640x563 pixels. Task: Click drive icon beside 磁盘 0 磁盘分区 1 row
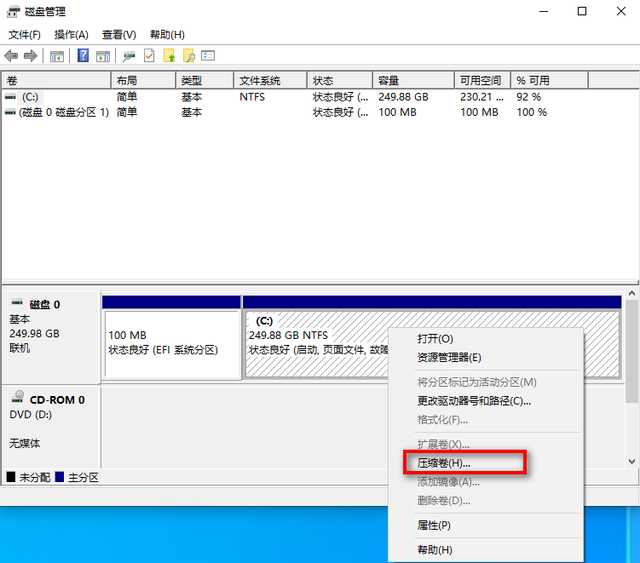coord(10,112)
